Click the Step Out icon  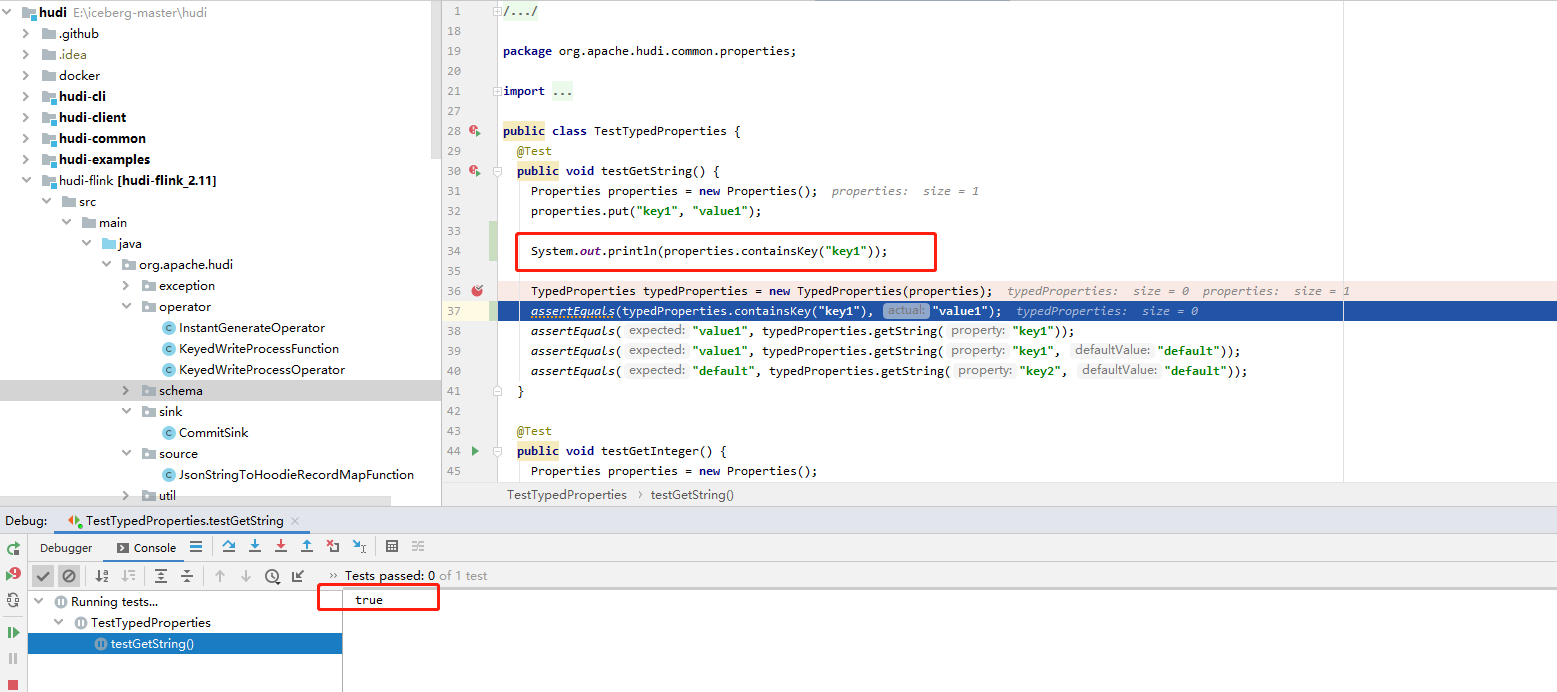coord(307,546)
